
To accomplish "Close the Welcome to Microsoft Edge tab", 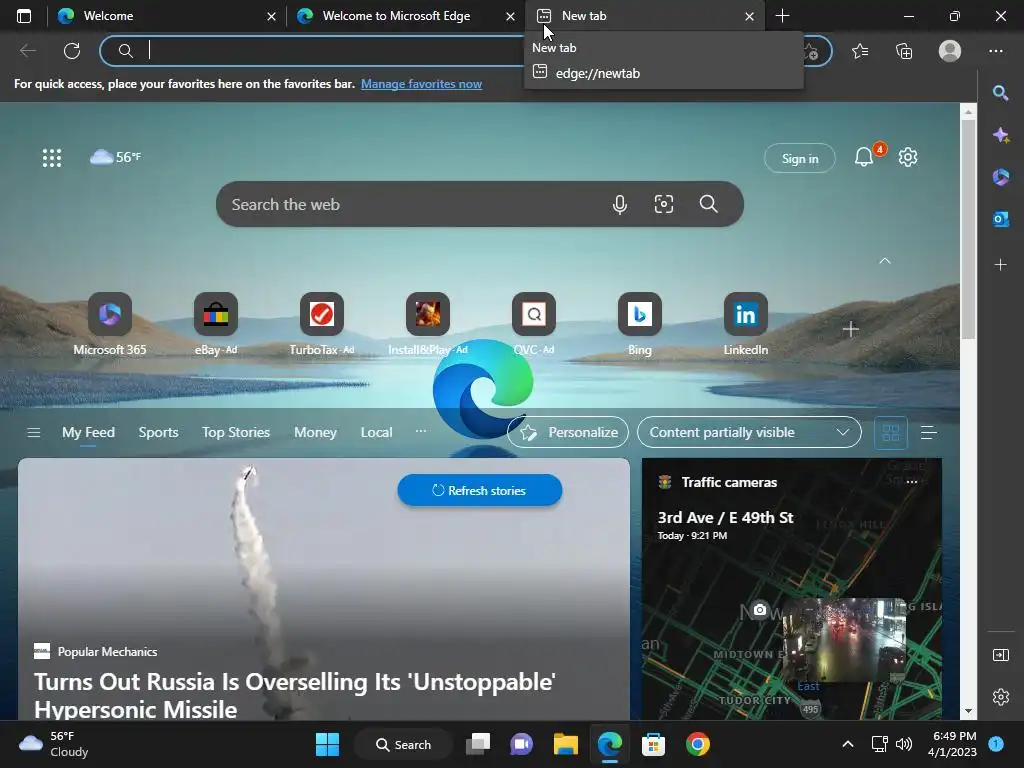I will pyautogui.click(x=510, y=16).
